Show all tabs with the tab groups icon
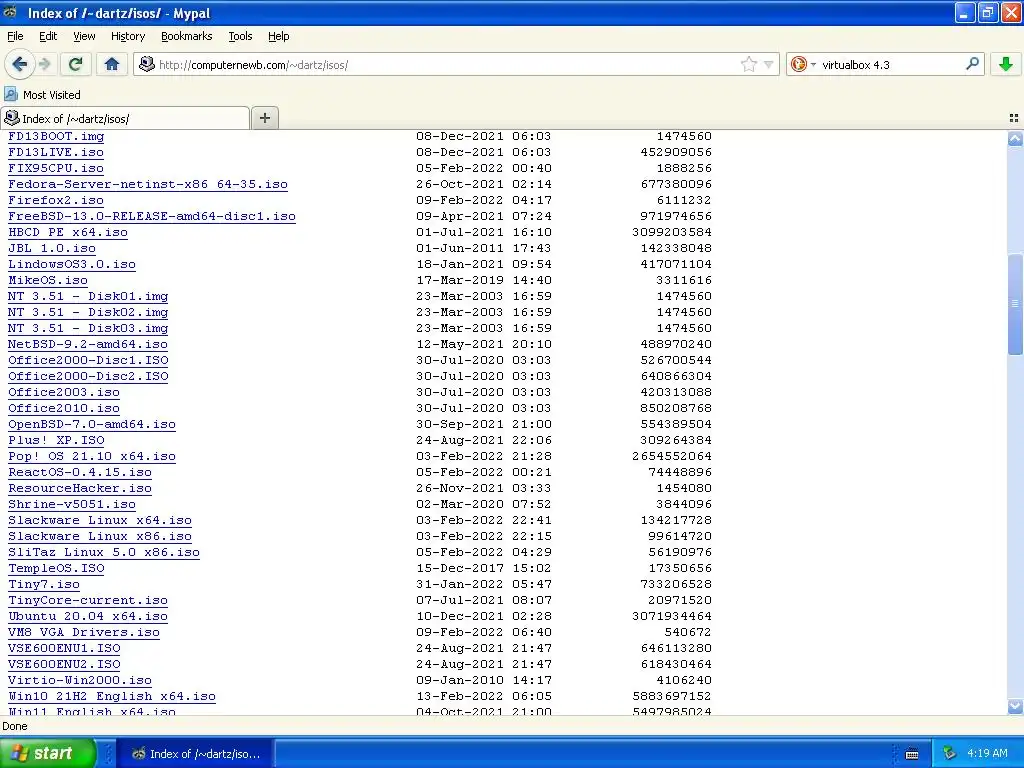This screenshot has height=768, width=1024. click(x=1014, y=118)
